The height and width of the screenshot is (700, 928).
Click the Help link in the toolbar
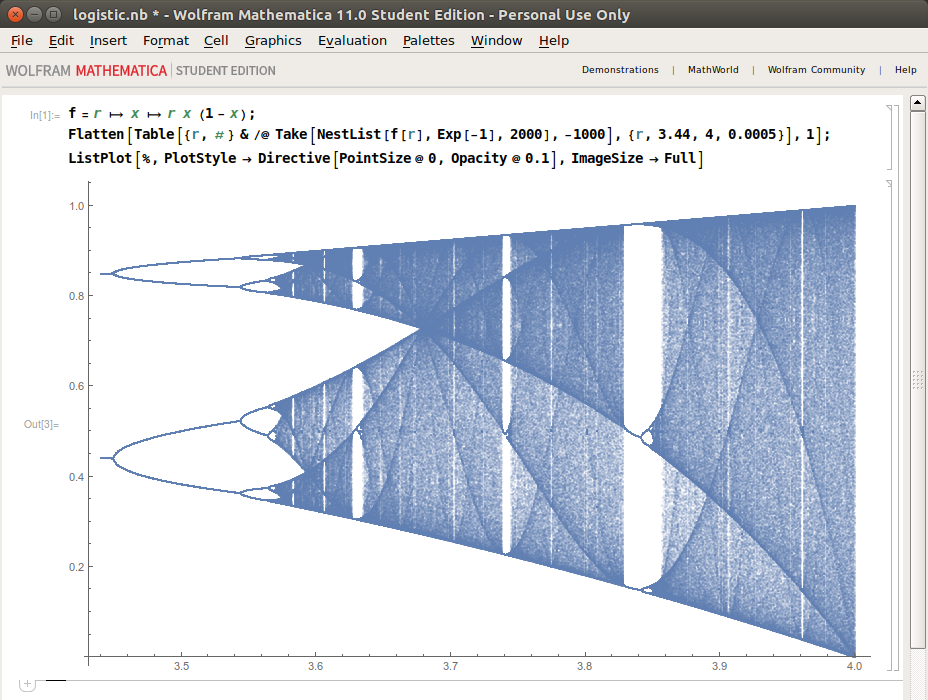906,70
